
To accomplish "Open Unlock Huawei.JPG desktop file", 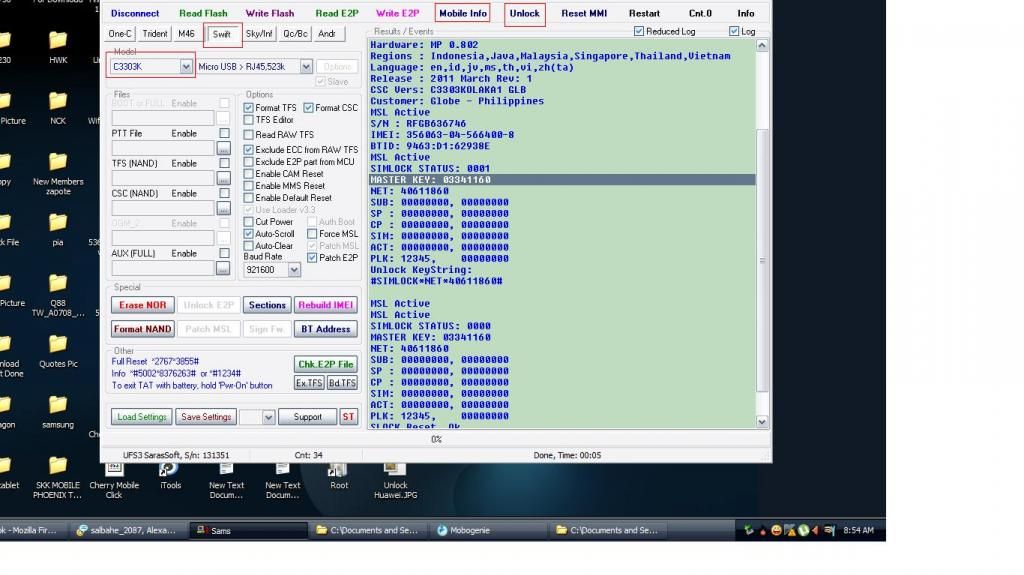I will pyautogui.click(x=395, y=469).
